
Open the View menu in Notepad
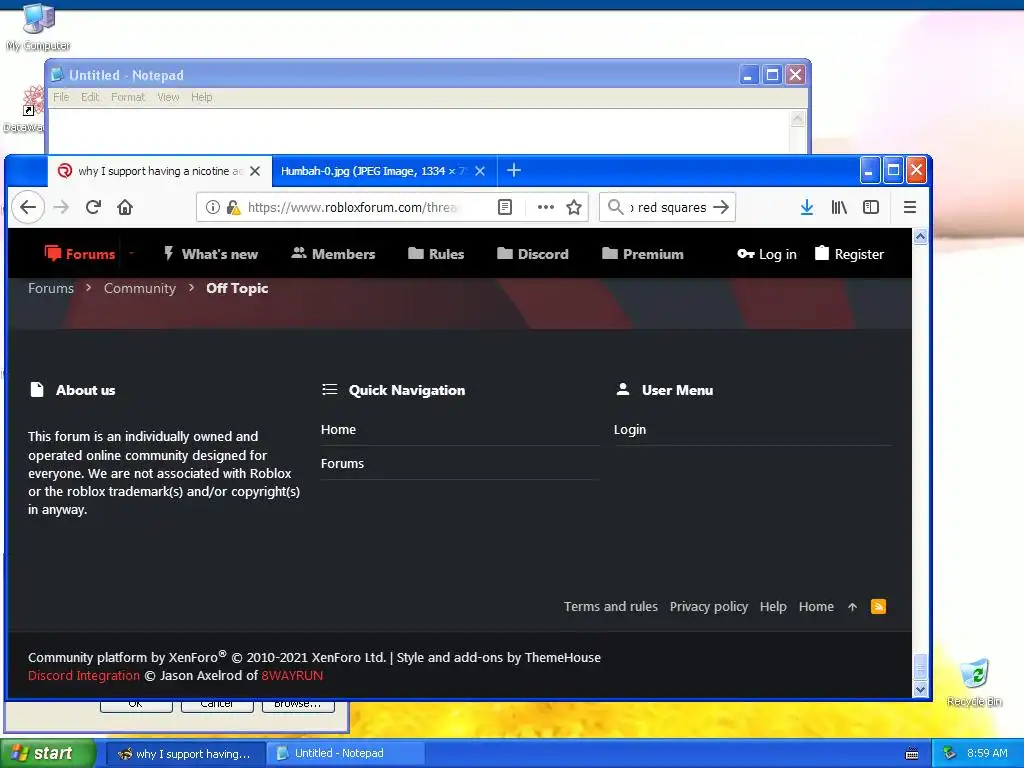tap(168, 97)
